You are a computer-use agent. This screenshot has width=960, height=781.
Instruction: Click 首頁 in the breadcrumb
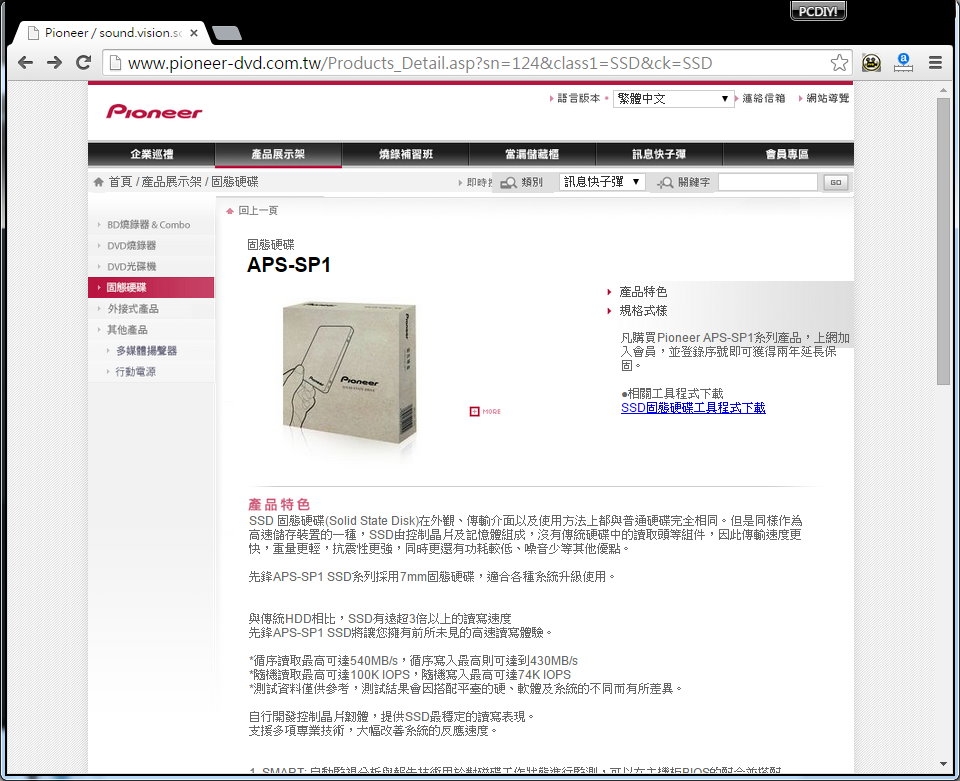pyautogui.click(x=120, y=182)
